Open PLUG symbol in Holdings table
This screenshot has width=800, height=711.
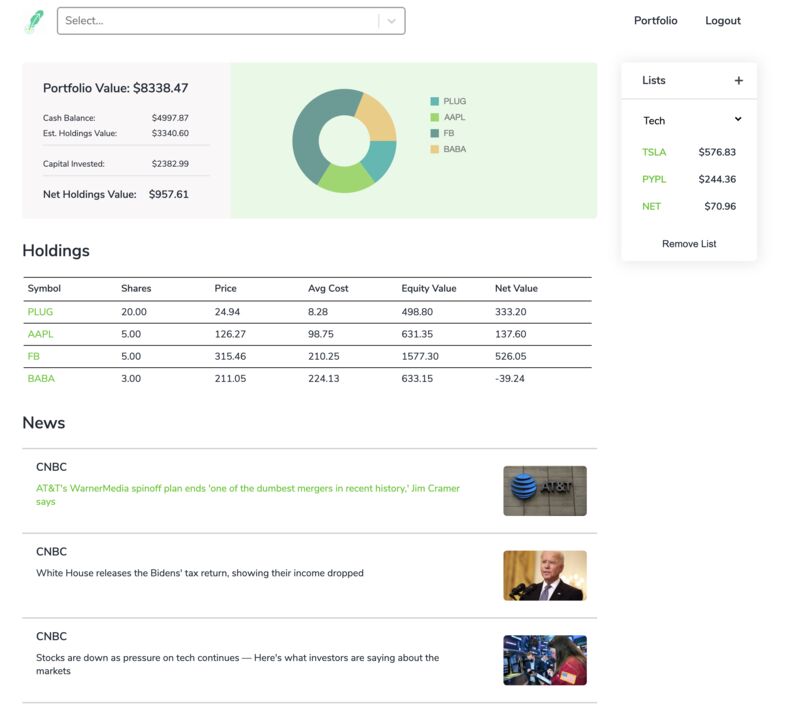(40, 312)
